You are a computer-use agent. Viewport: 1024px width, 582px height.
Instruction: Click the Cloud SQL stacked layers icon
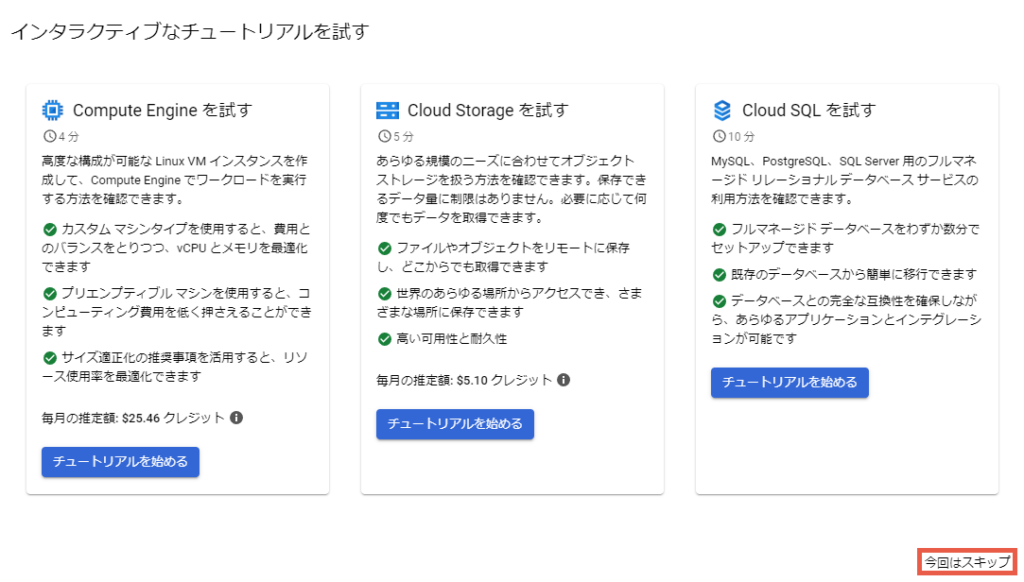722,110
